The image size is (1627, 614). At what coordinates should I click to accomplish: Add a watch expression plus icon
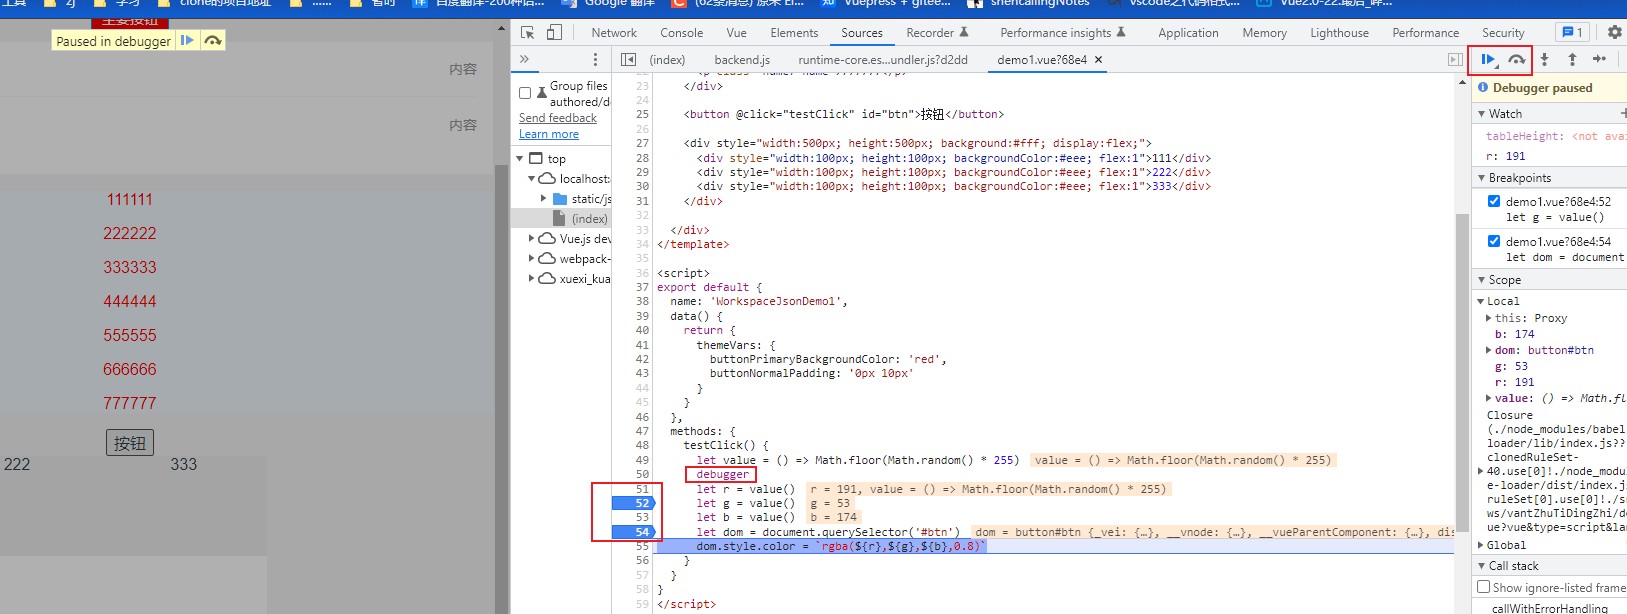[1622, 114]
